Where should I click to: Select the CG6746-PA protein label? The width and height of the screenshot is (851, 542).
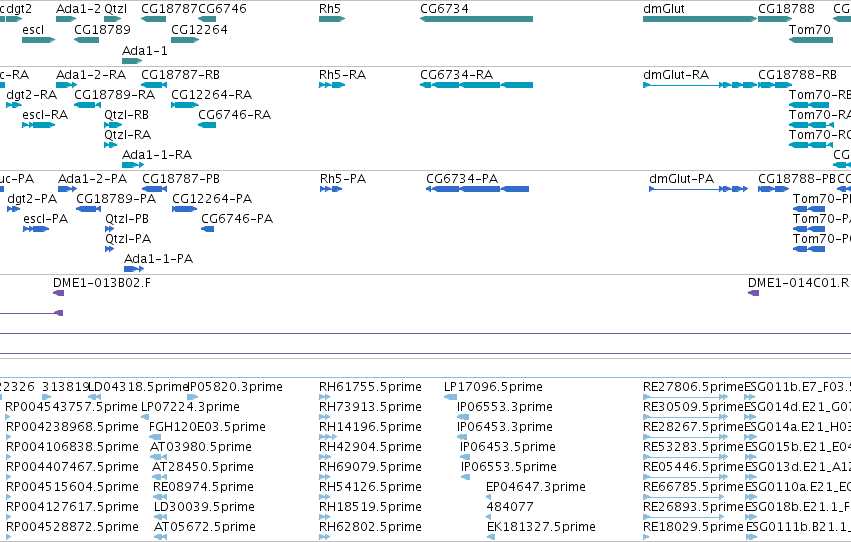(237, 219)
